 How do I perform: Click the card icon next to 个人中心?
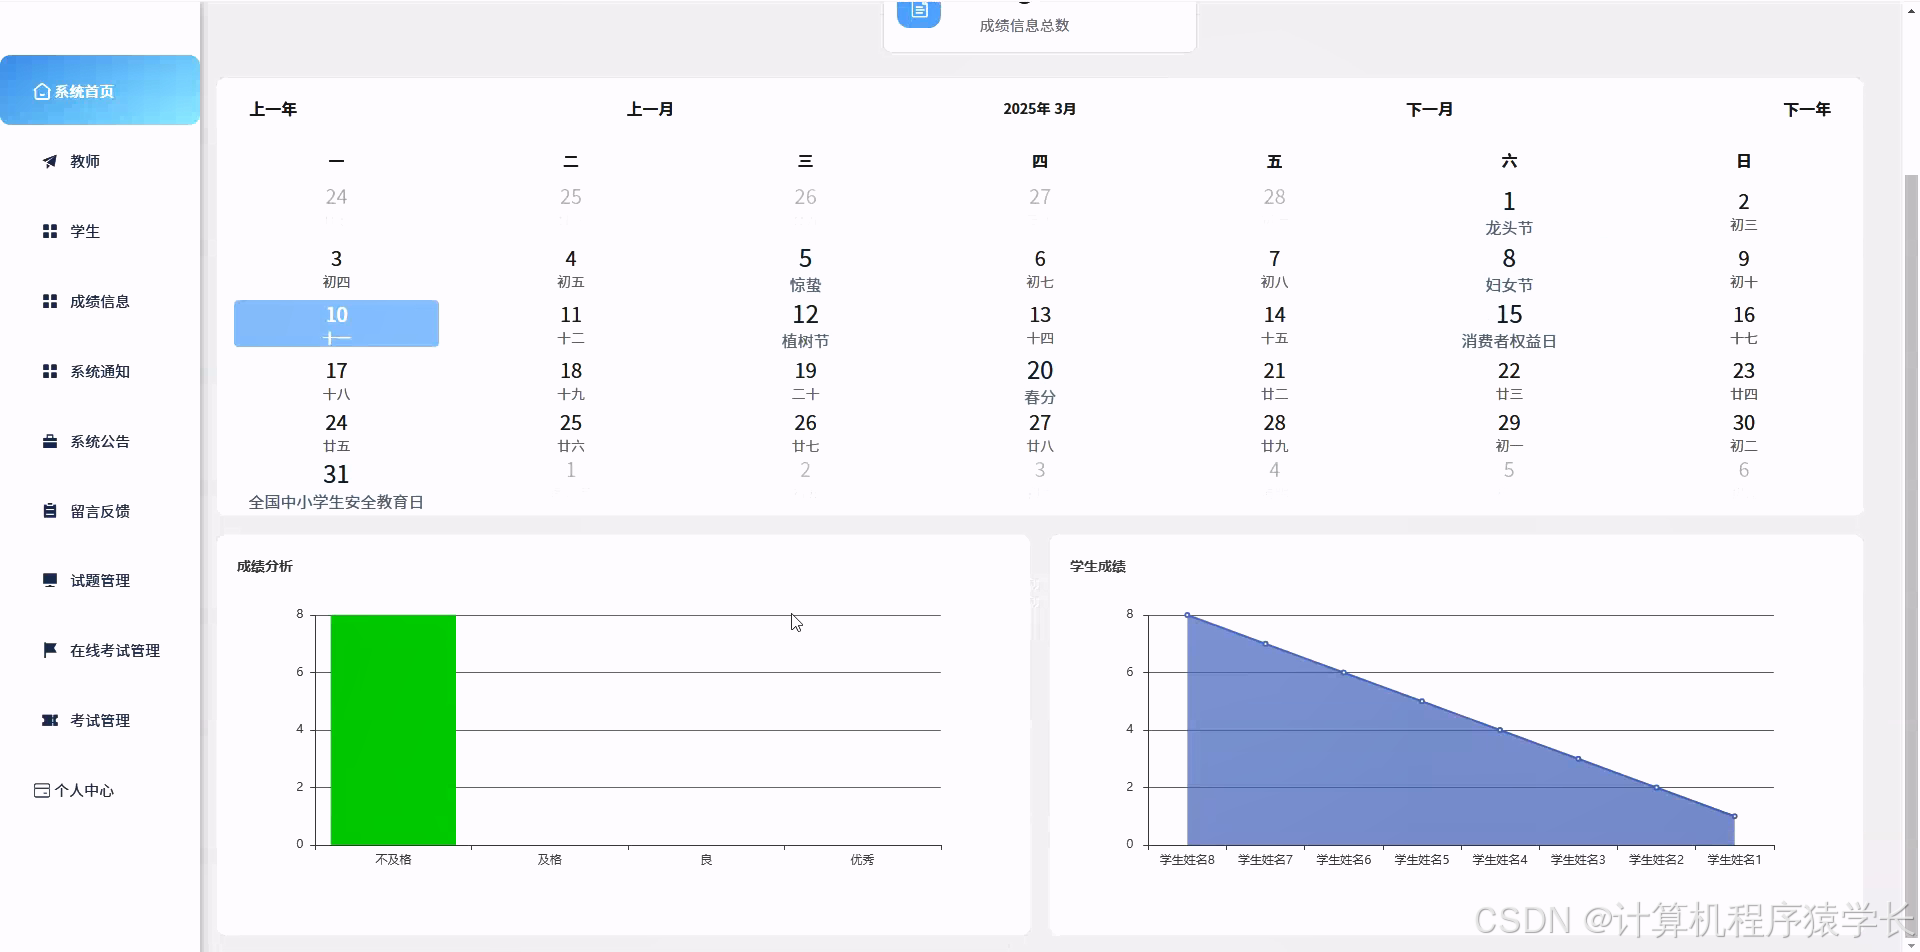pos(42,790)
